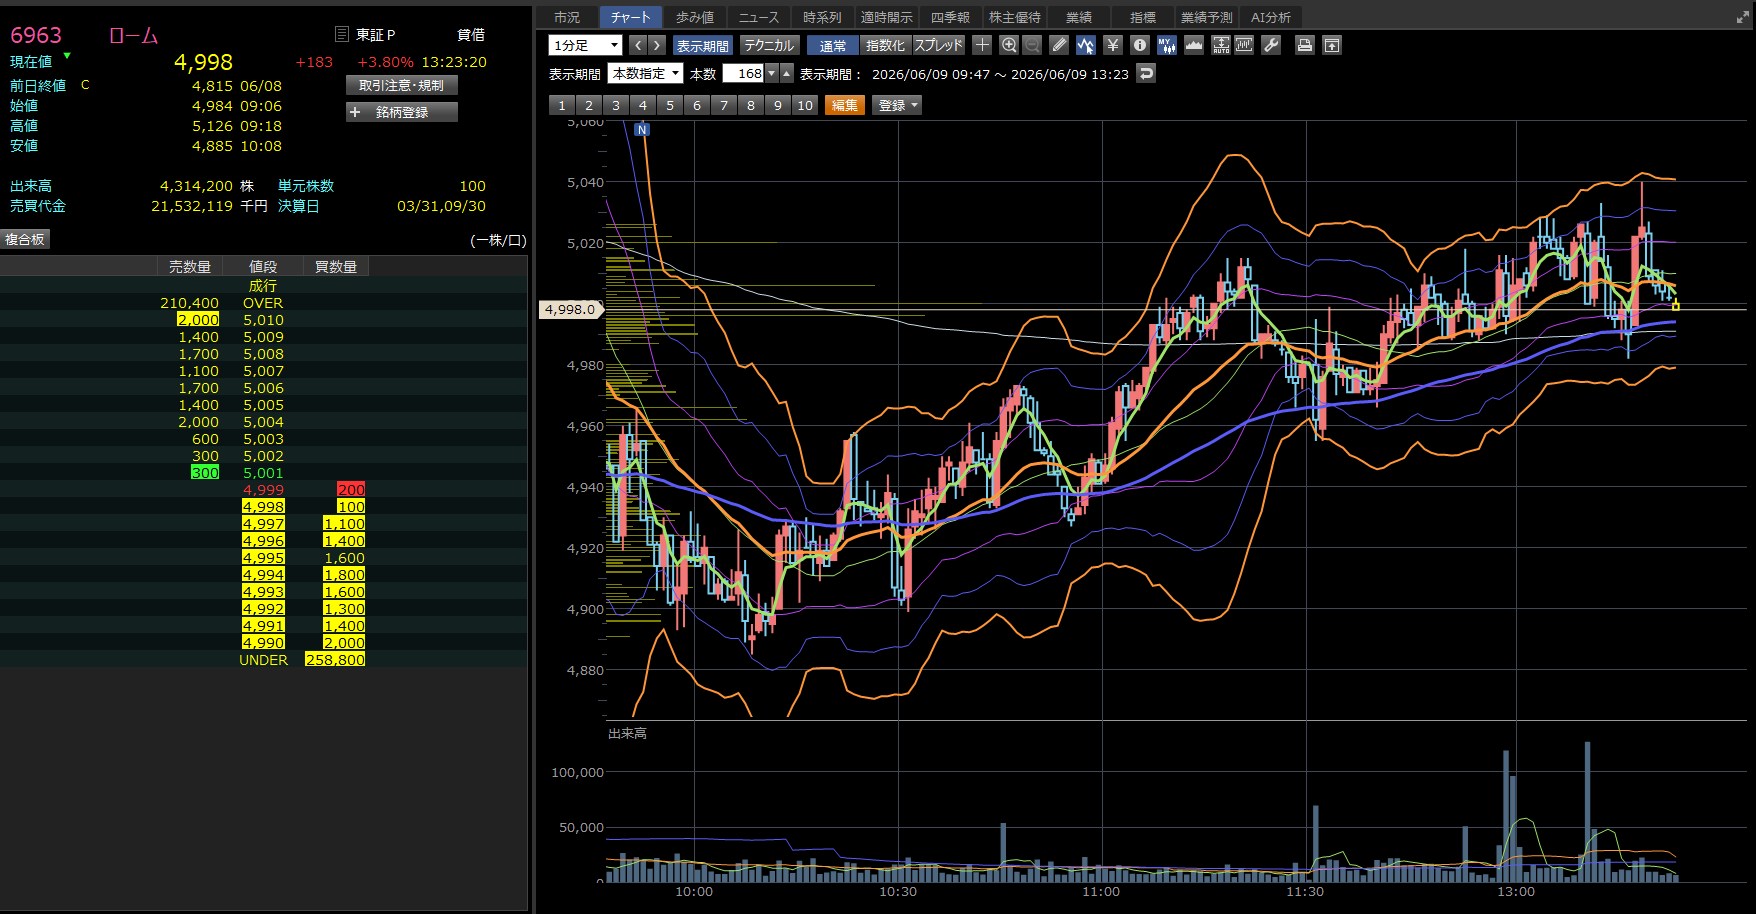Click the zoom-in magnifier icon

click(x=1009, y=45)
